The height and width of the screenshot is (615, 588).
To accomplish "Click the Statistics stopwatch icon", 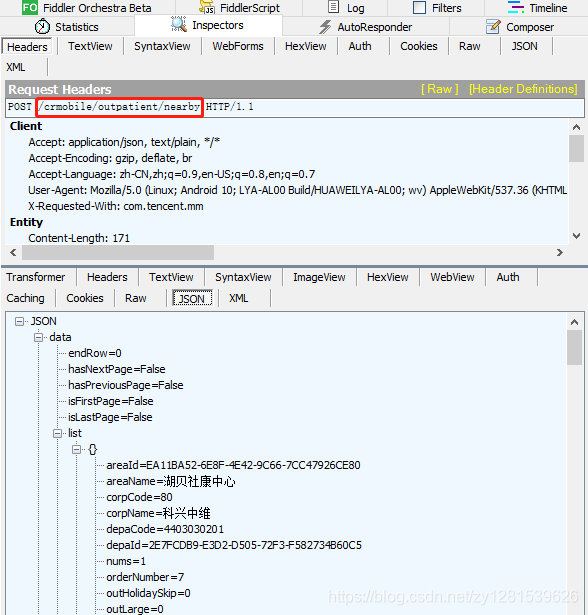I will [x=42, y=26].
